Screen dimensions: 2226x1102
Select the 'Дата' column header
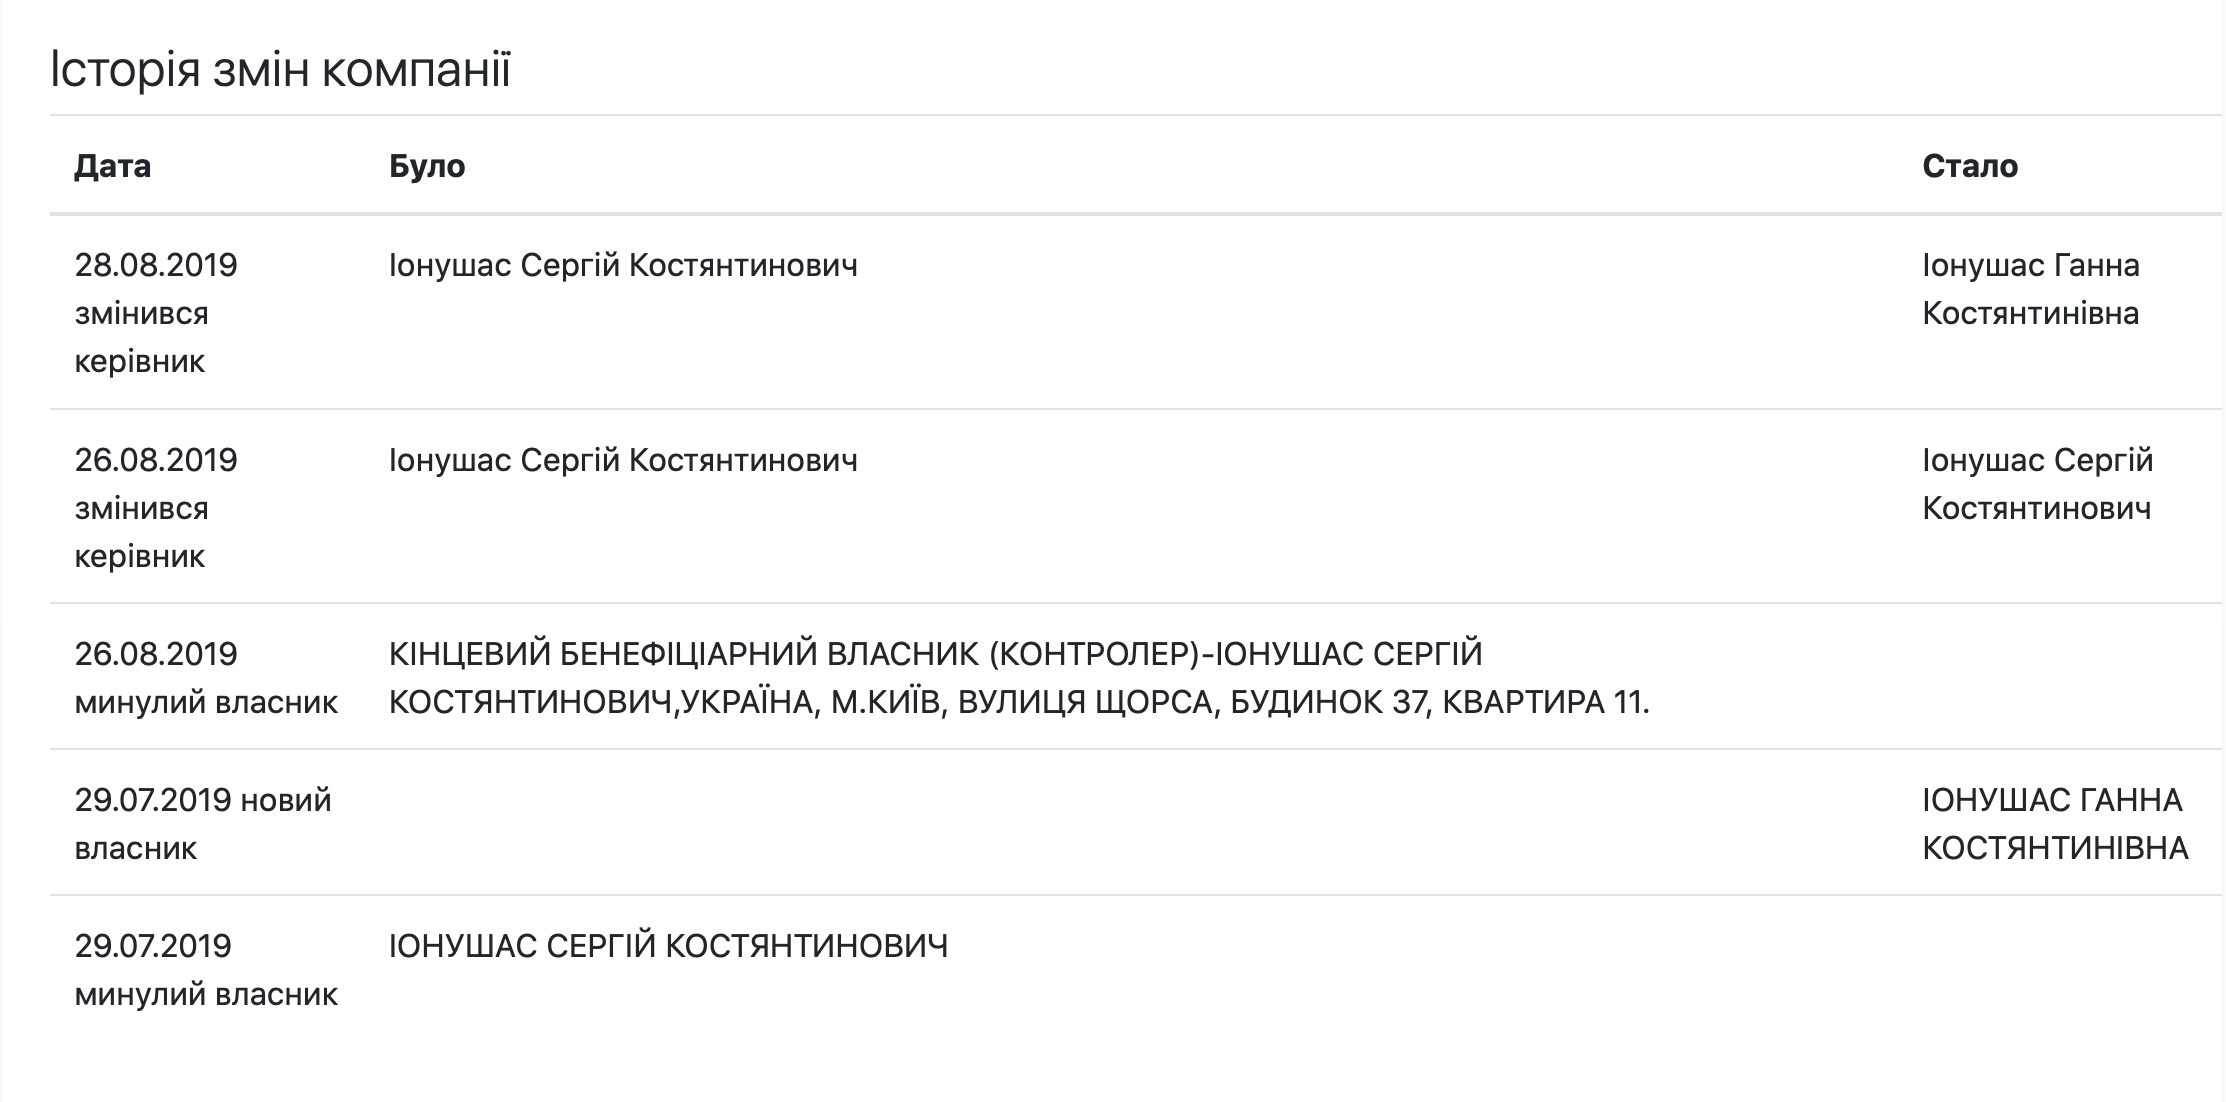pos(113,166)
